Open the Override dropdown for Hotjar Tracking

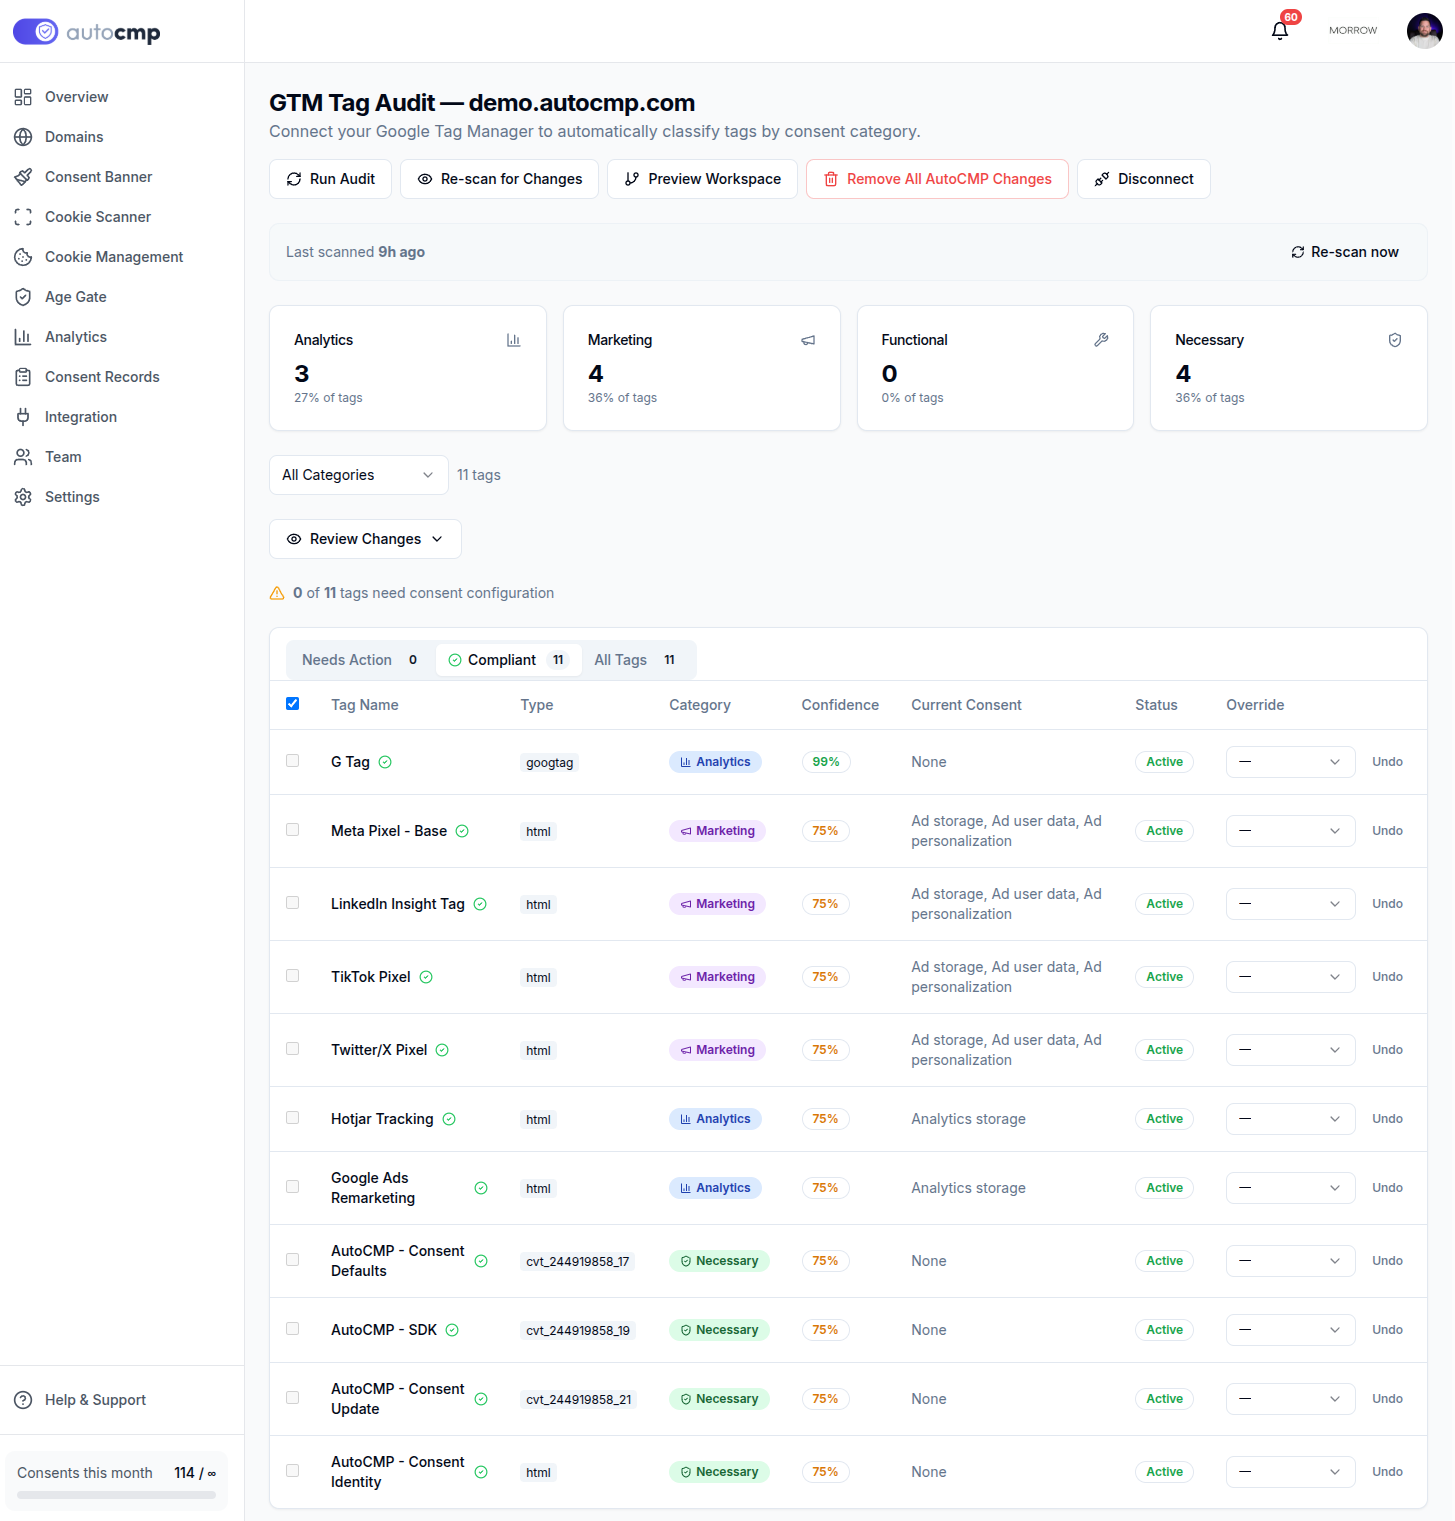(1290, 1119)
